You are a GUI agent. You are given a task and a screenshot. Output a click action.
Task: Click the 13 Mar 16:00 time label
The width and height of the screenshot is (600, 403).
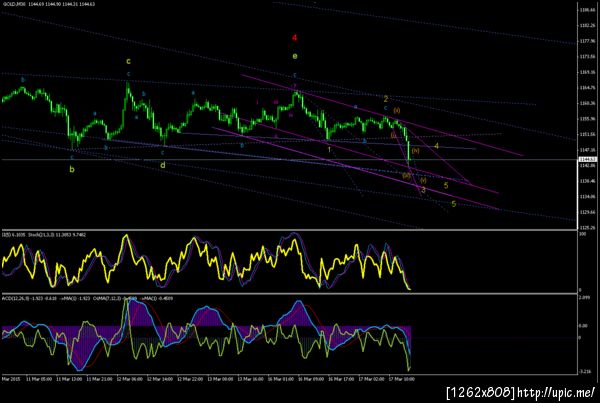coord(251,379)
